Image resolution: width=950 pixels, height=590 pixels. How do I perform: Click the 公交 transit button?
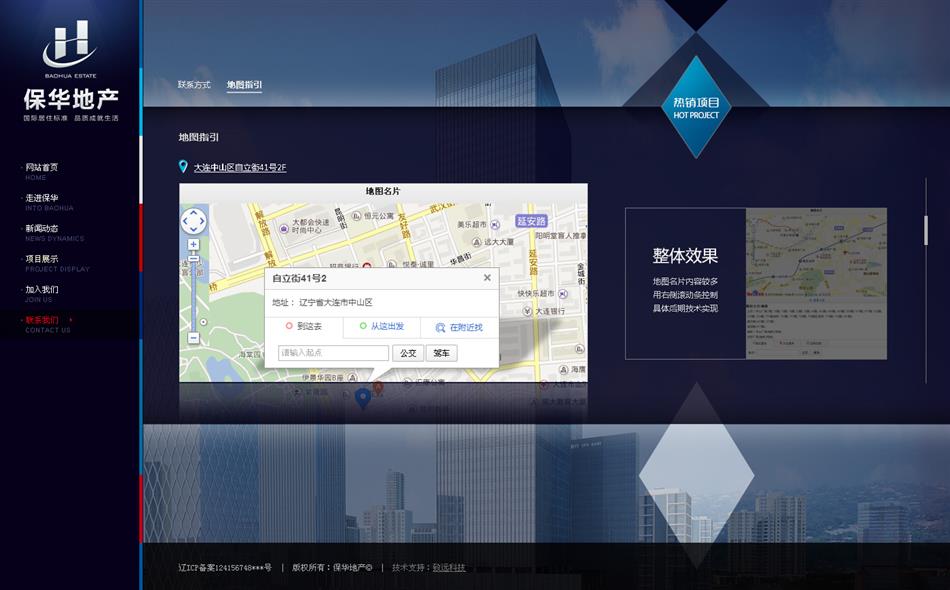pyautogui.click(x=407, y=353)
